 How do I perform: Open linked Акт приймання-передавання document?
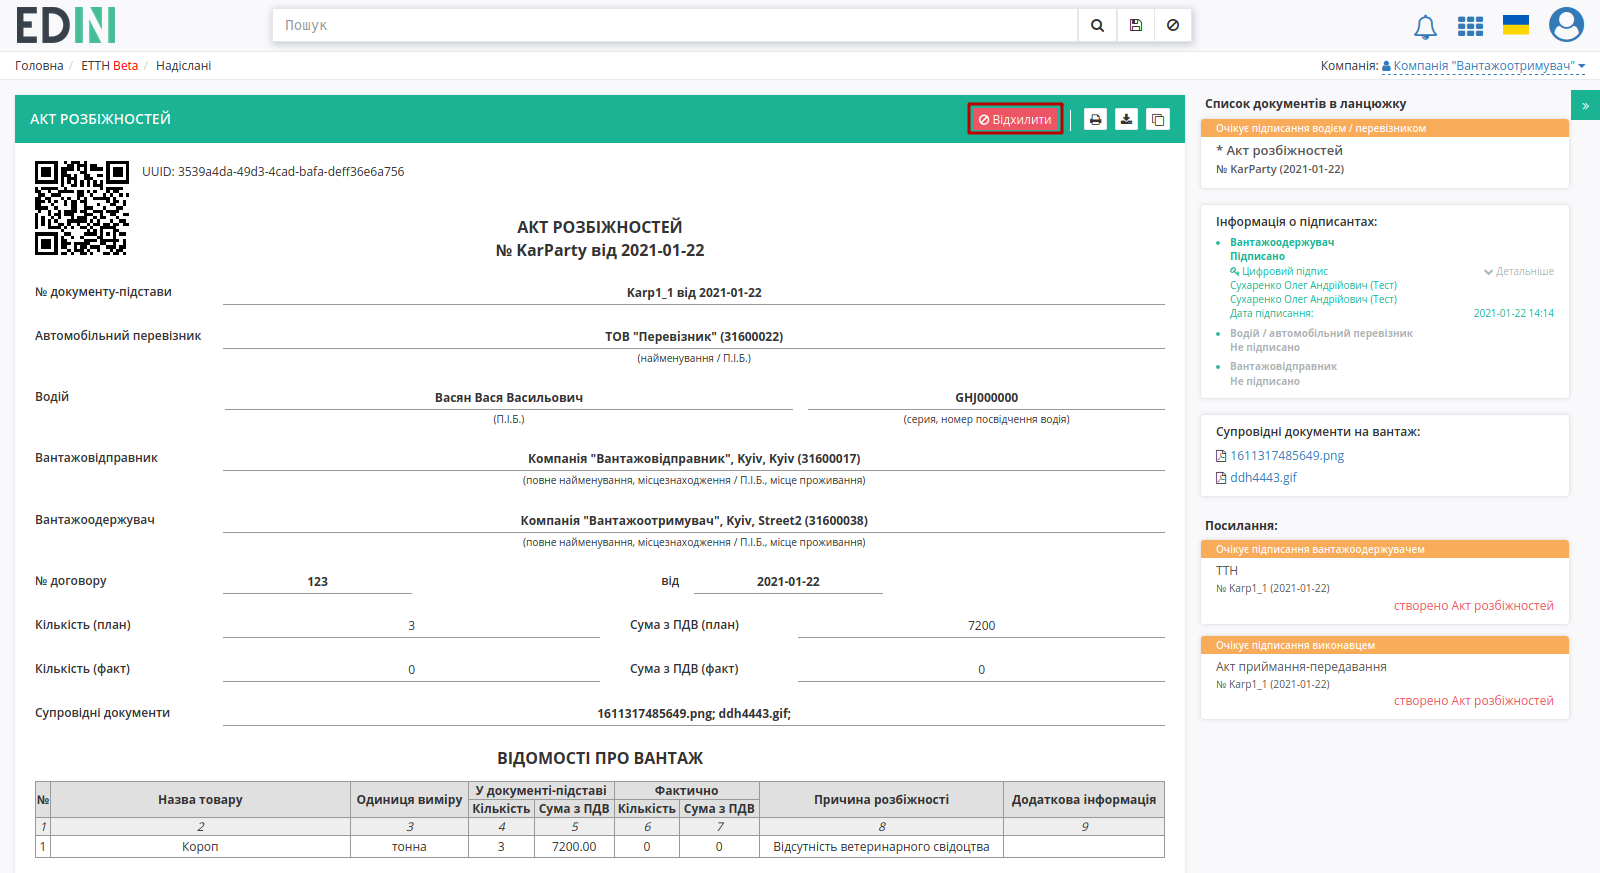point(1301,667)
